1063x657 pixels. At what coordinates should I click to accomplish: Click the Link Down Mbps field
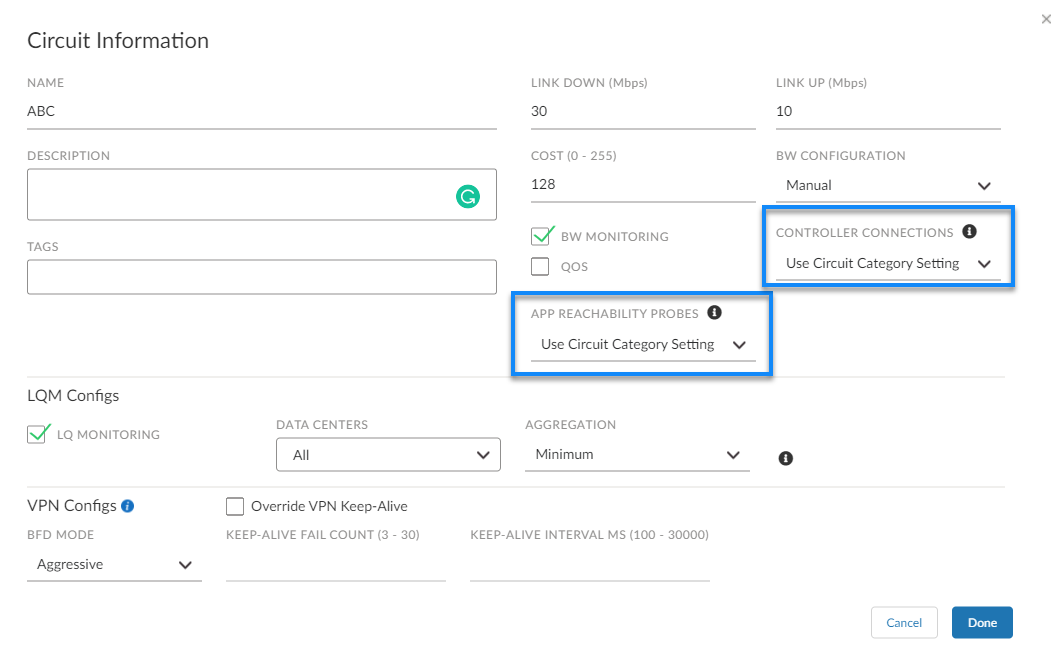click(x=642, y=112)
